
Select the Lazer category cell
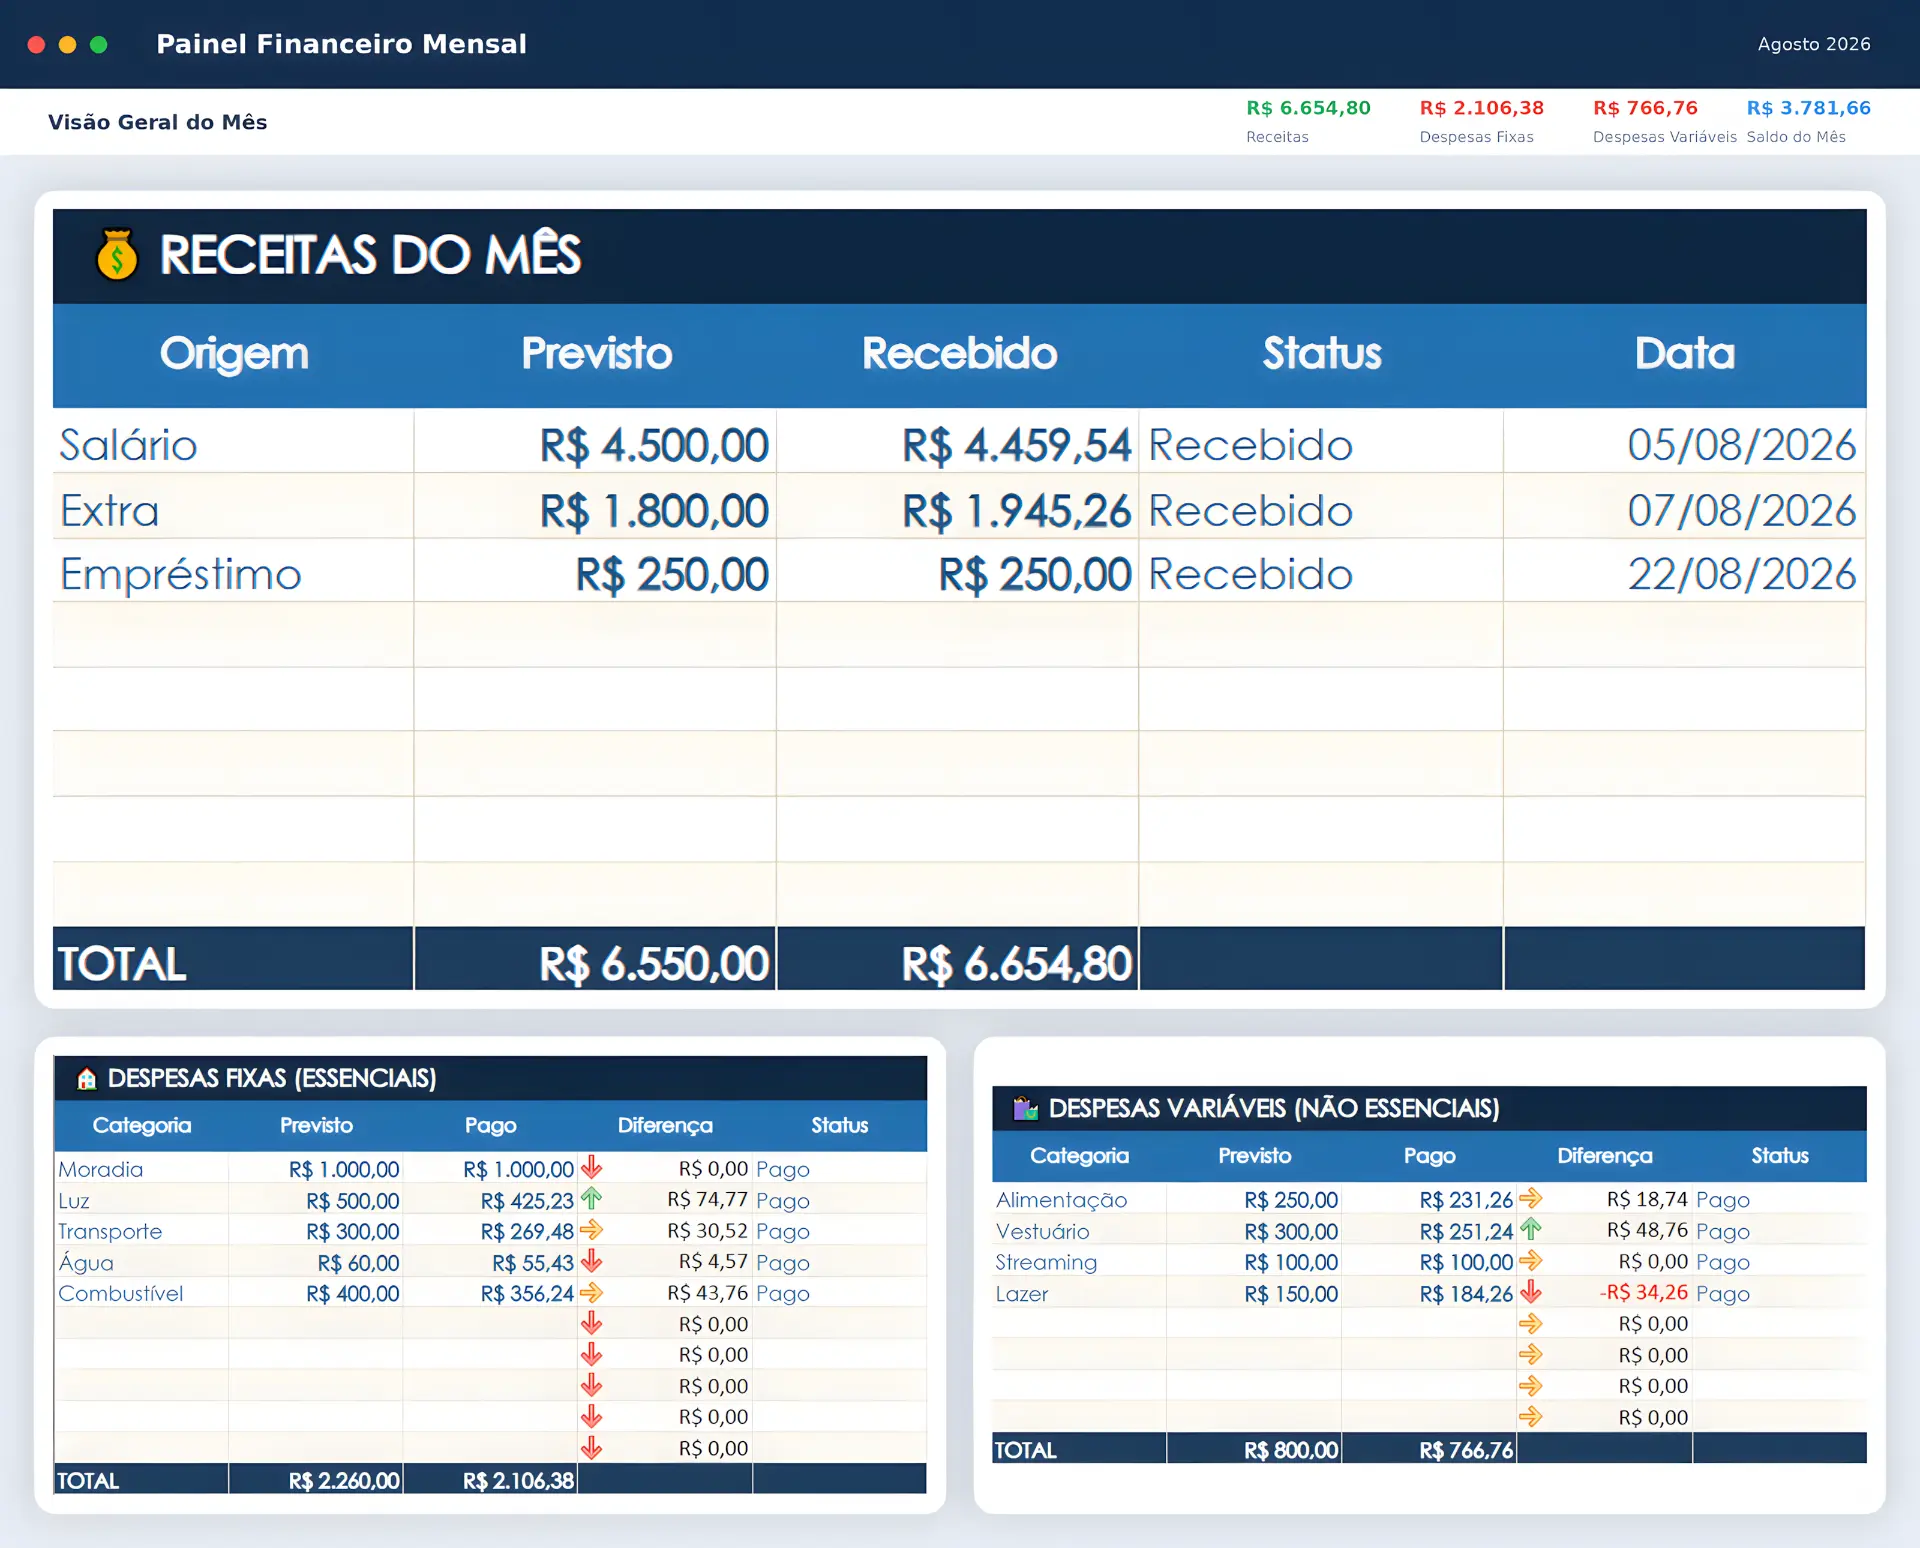pos(1079,1293)
